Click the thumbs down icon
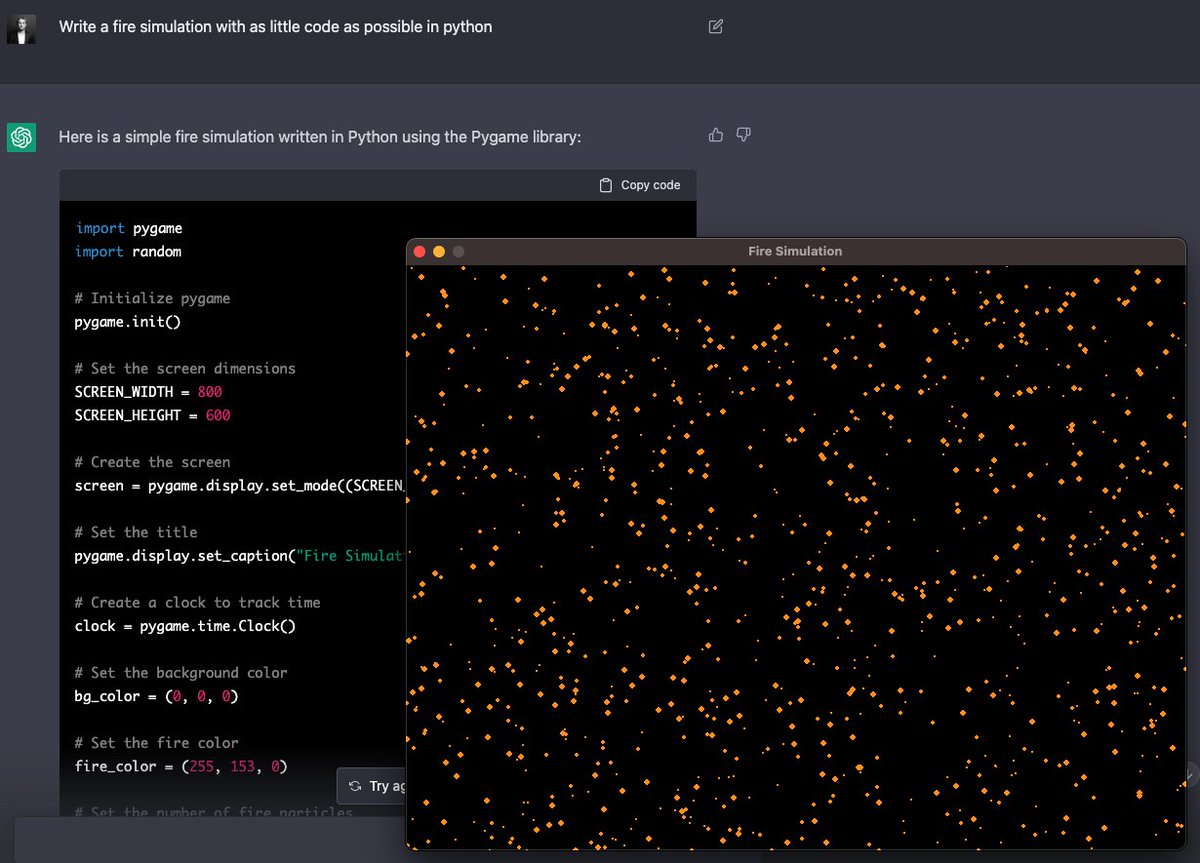 [743, 135]
